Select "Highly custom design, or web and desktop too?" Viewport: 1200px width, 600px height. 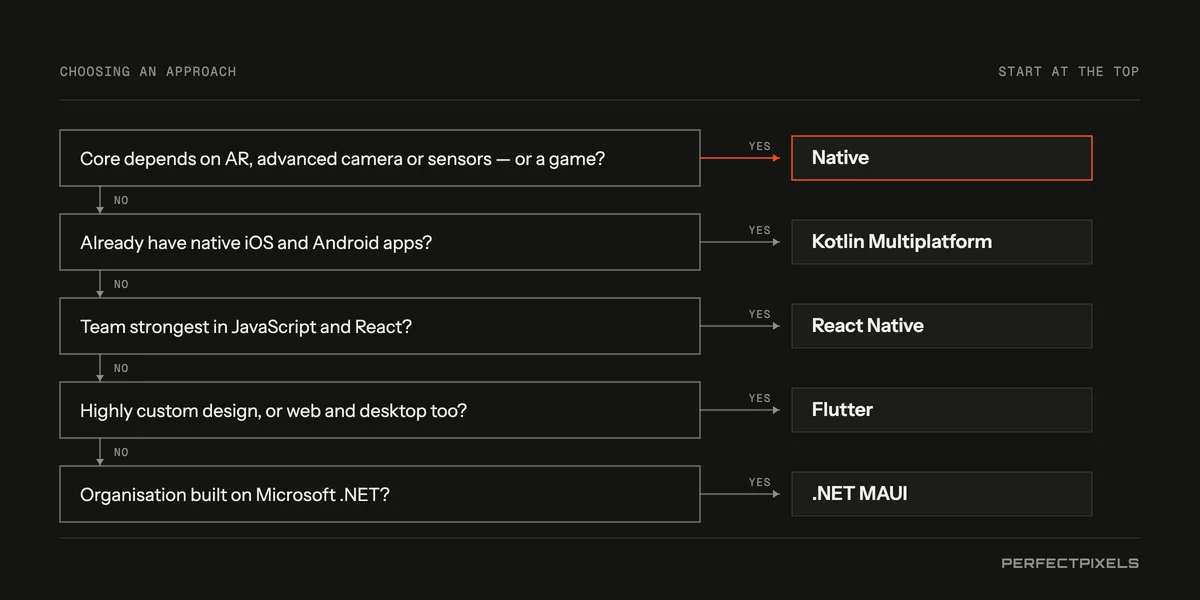pos(380,410)
